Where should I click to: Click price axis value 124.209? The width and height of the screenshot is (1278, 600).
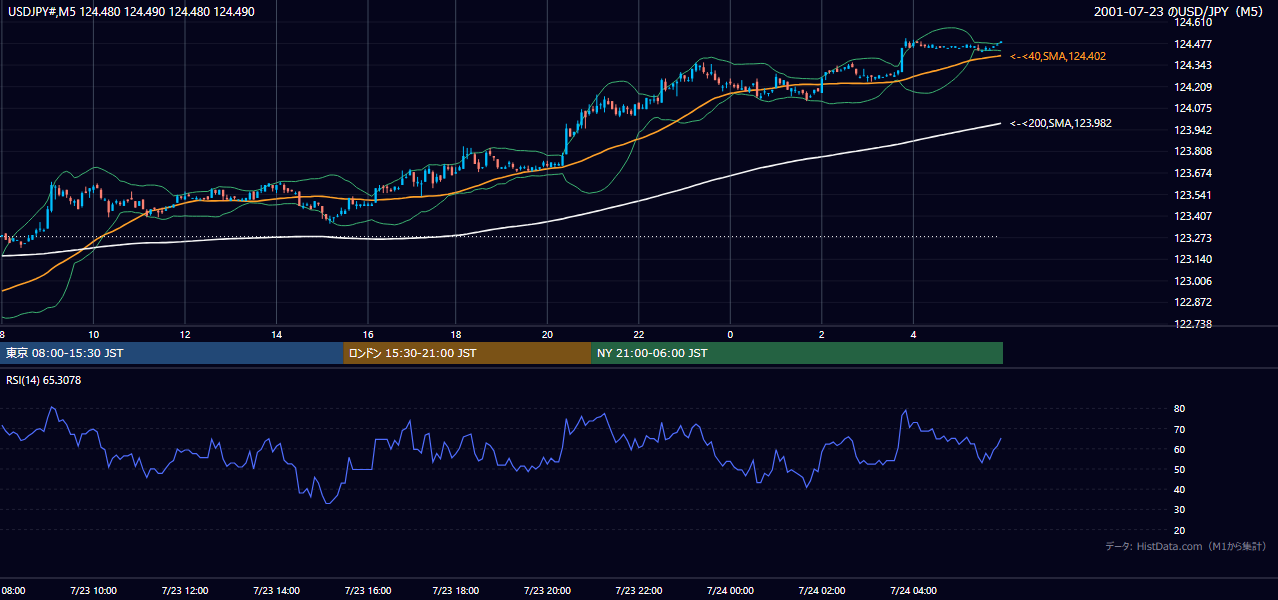(x=1193, y=87)
